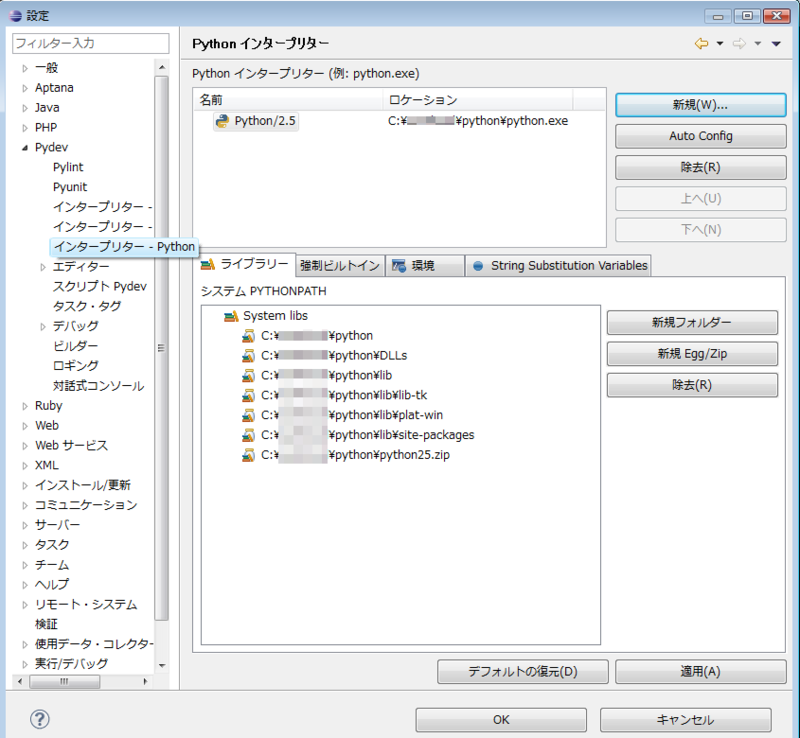Screen dimensions: 800x738
Task: Open the back history dropdown arrow
Action: point(720,44)
